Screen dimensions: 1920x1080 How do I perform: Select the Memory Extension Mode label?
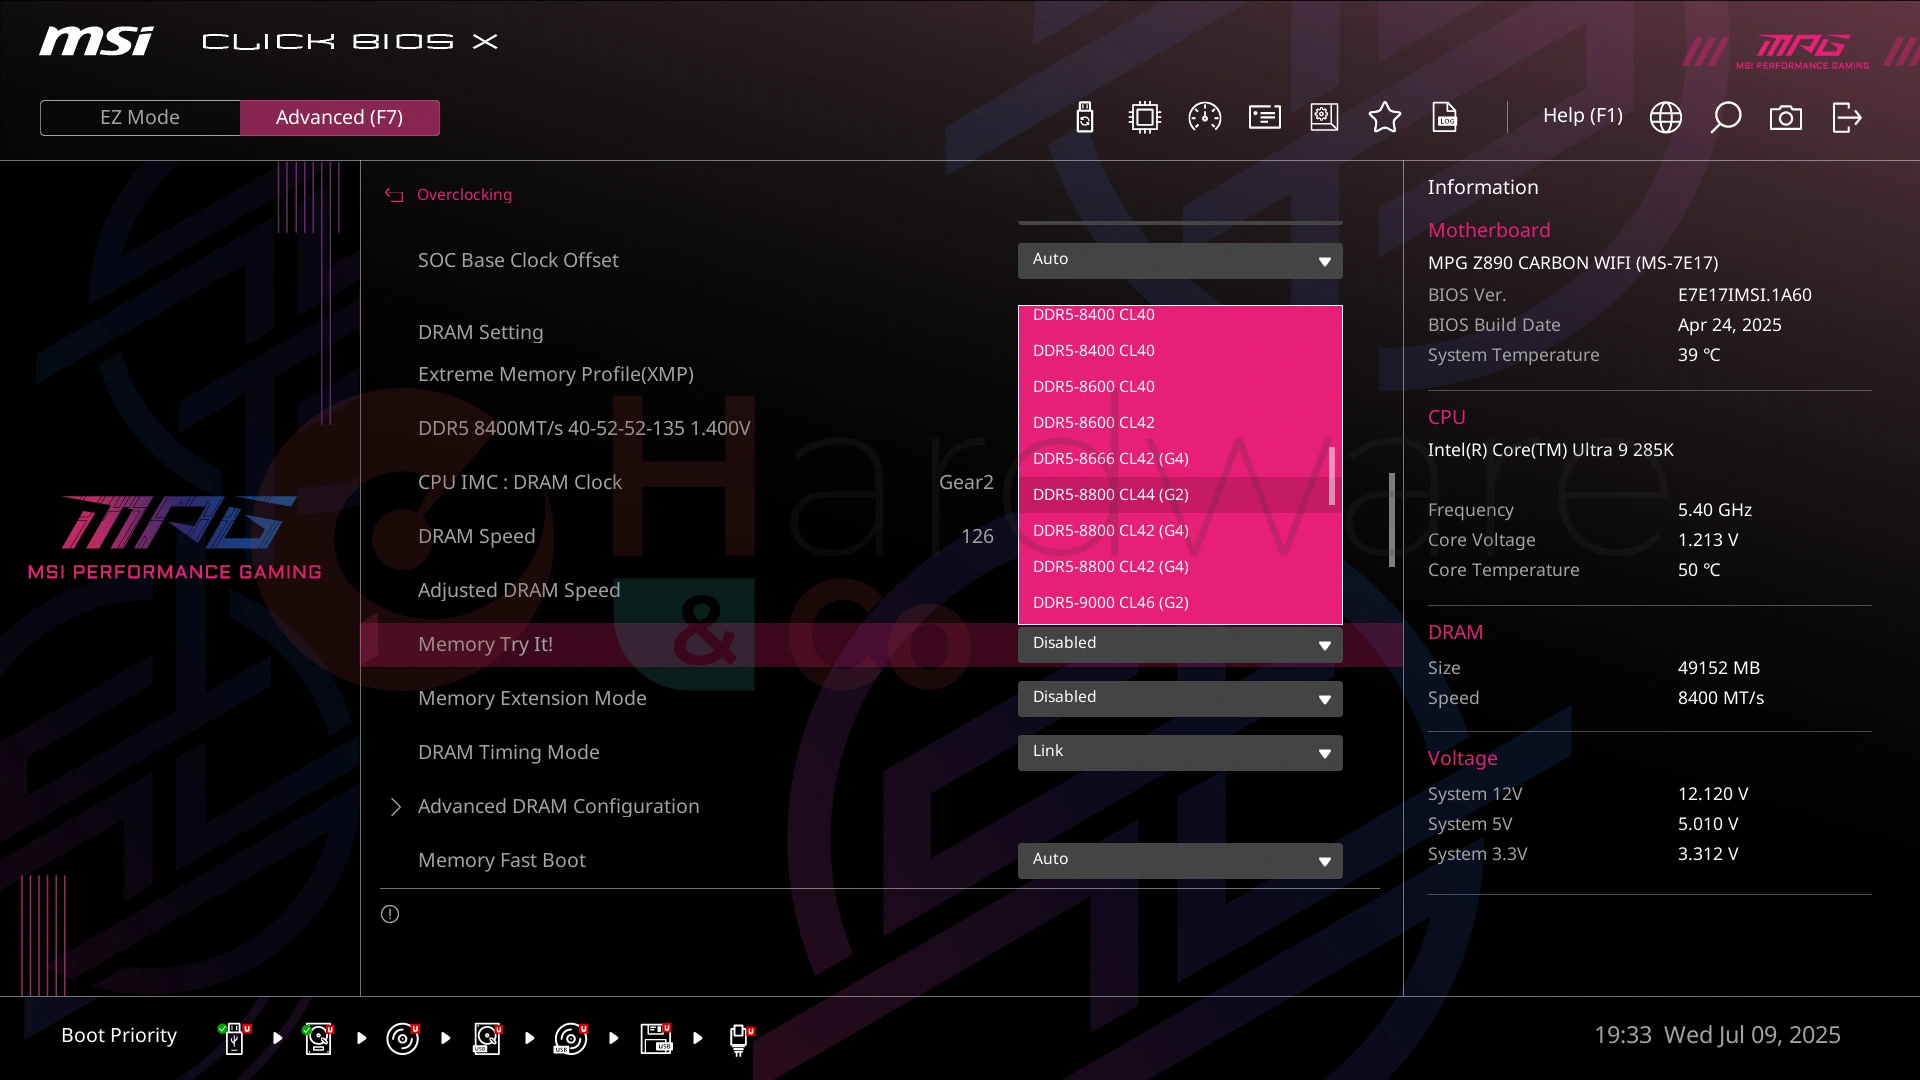click(x=532, y=699)
